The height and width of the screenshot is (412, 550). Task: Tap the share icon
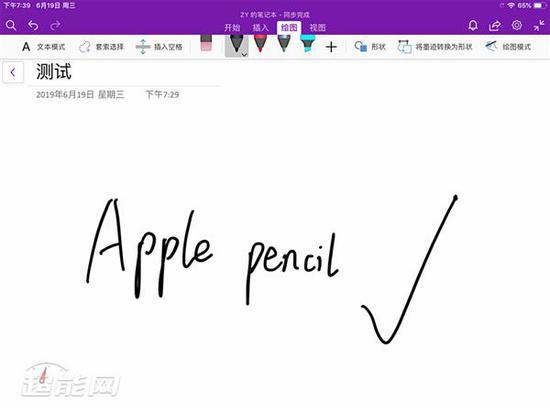coord(495,26)
